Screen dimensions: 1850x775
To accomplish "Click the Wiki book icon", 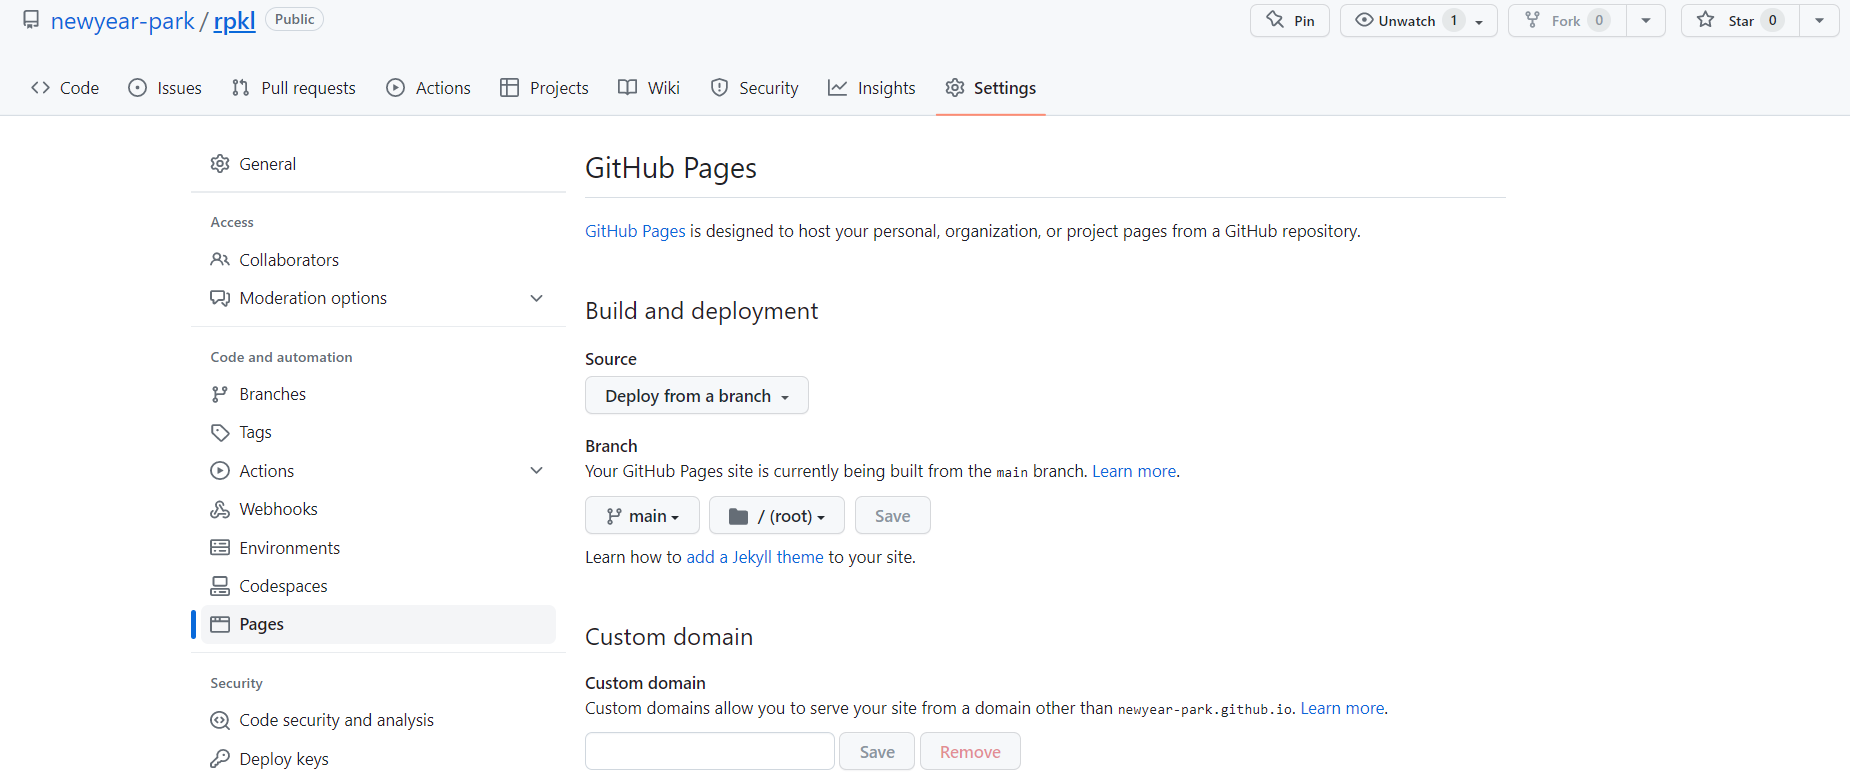I will (x=627, y=88).
